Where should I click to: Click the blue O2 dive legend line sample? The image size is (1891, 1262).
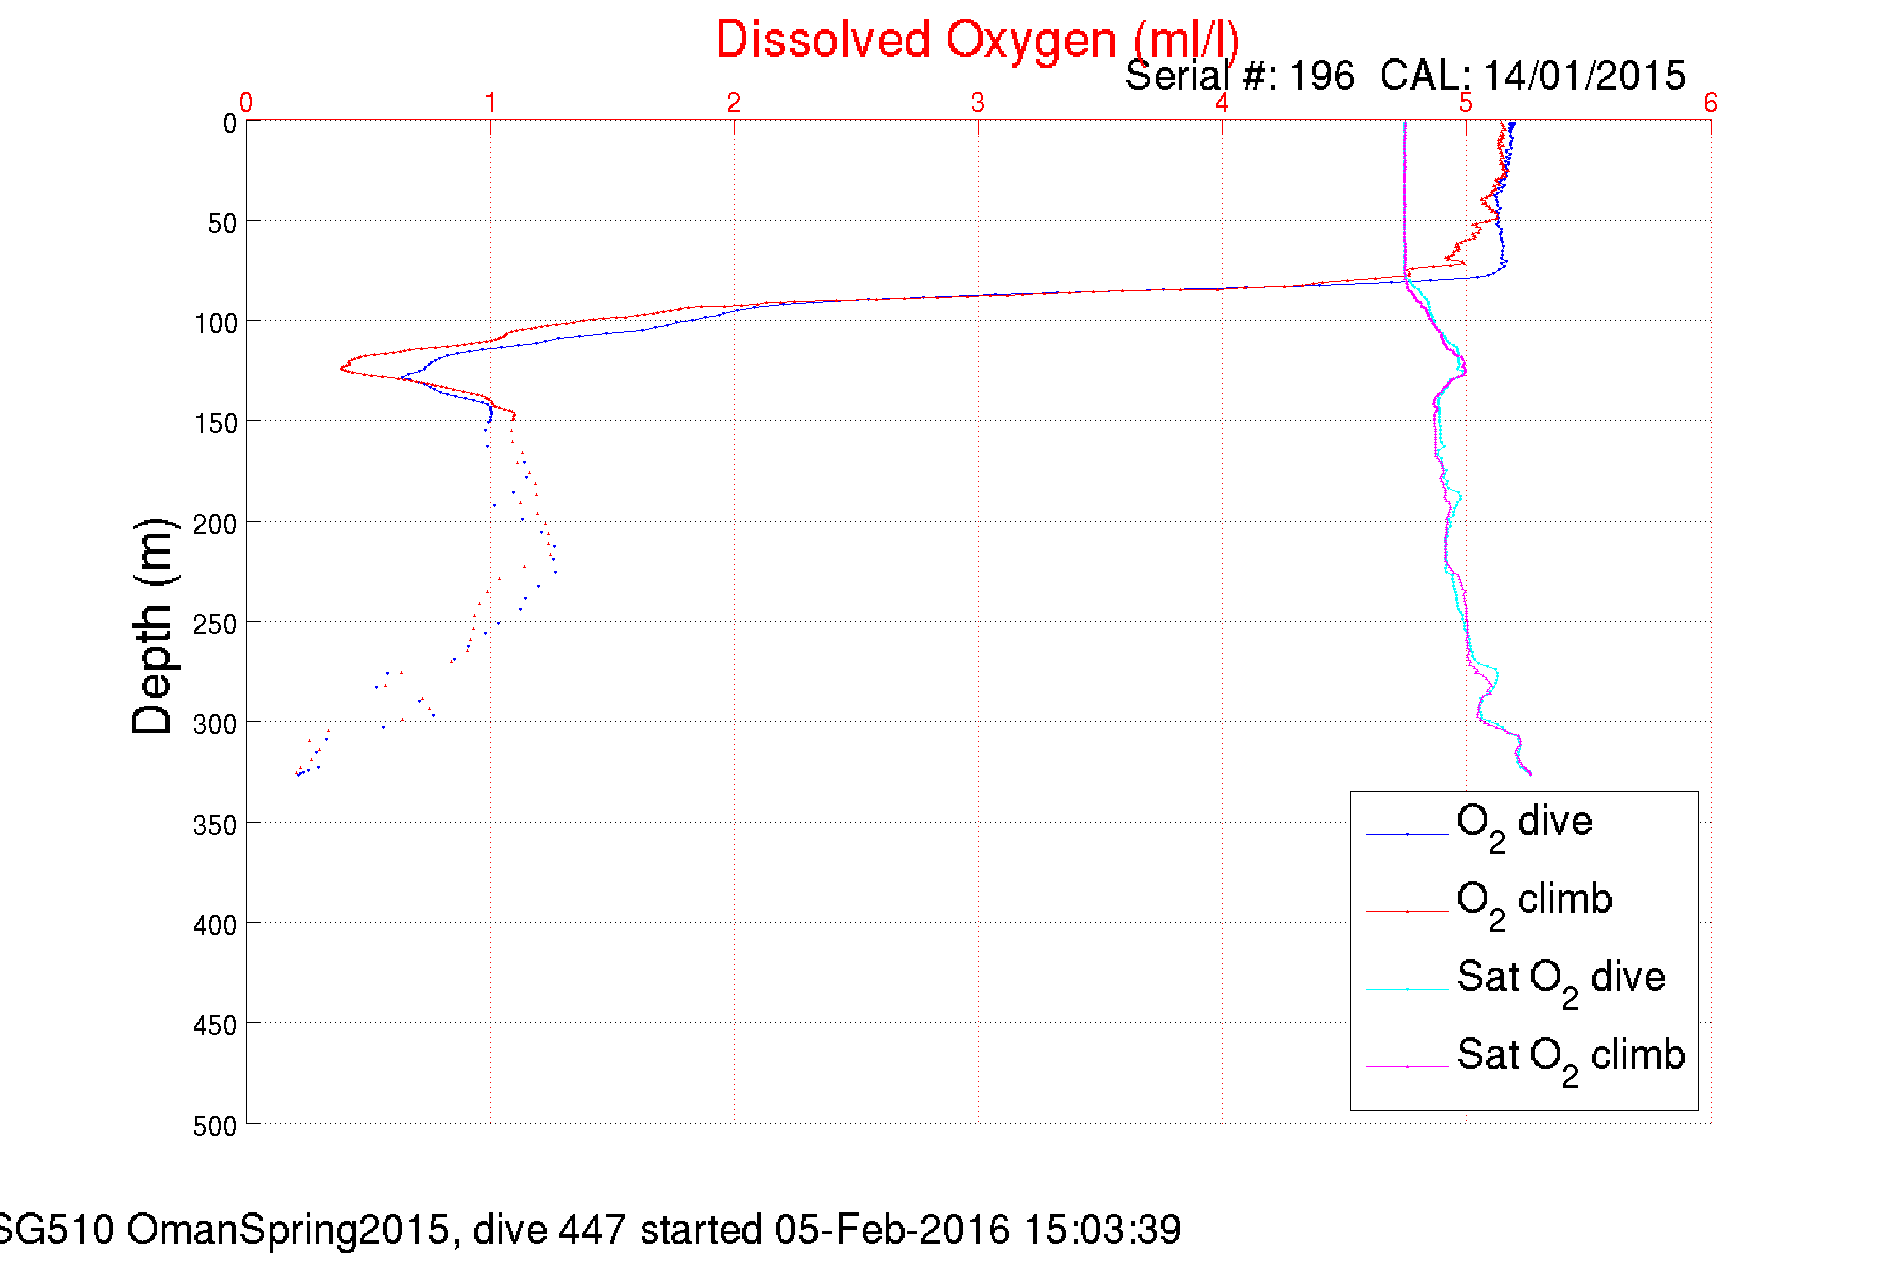(x=1407, y=833)
